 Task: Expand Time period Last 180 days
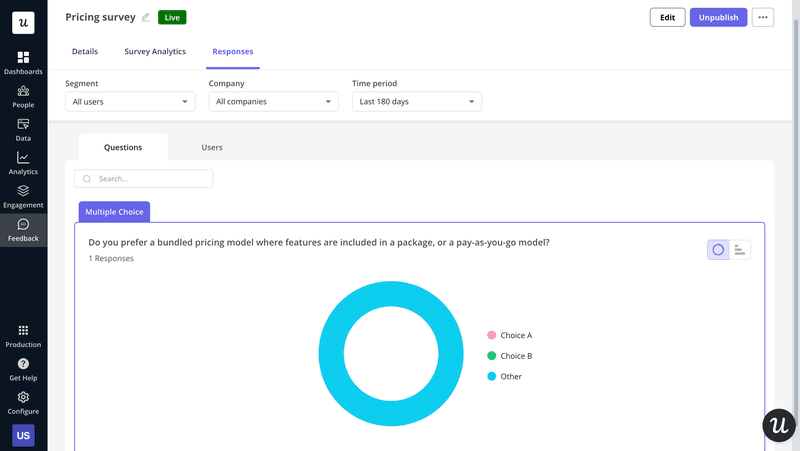click(x=416, y=102)
